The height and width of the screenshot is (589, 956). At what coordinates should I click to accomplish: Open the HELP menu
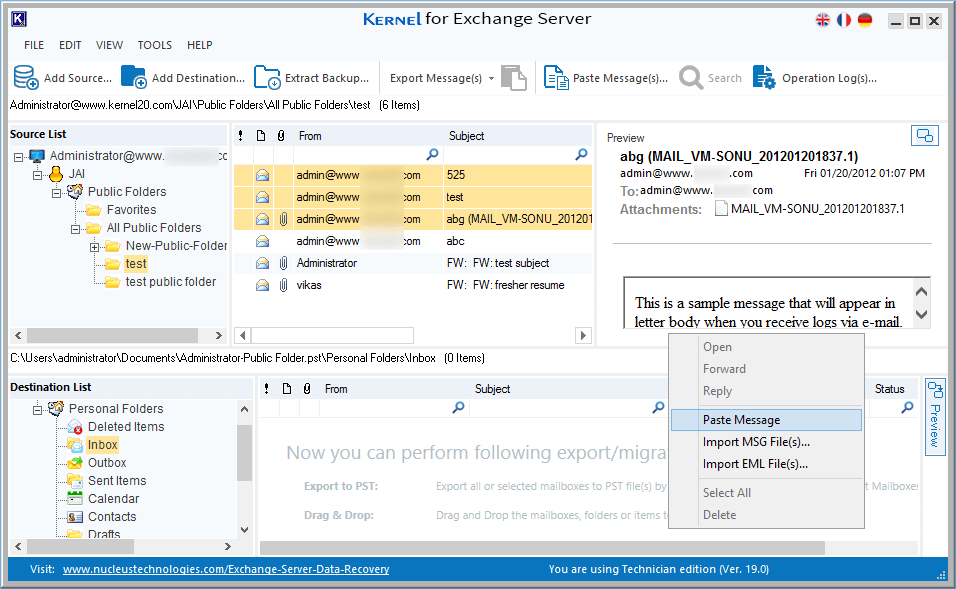point(199,45)
